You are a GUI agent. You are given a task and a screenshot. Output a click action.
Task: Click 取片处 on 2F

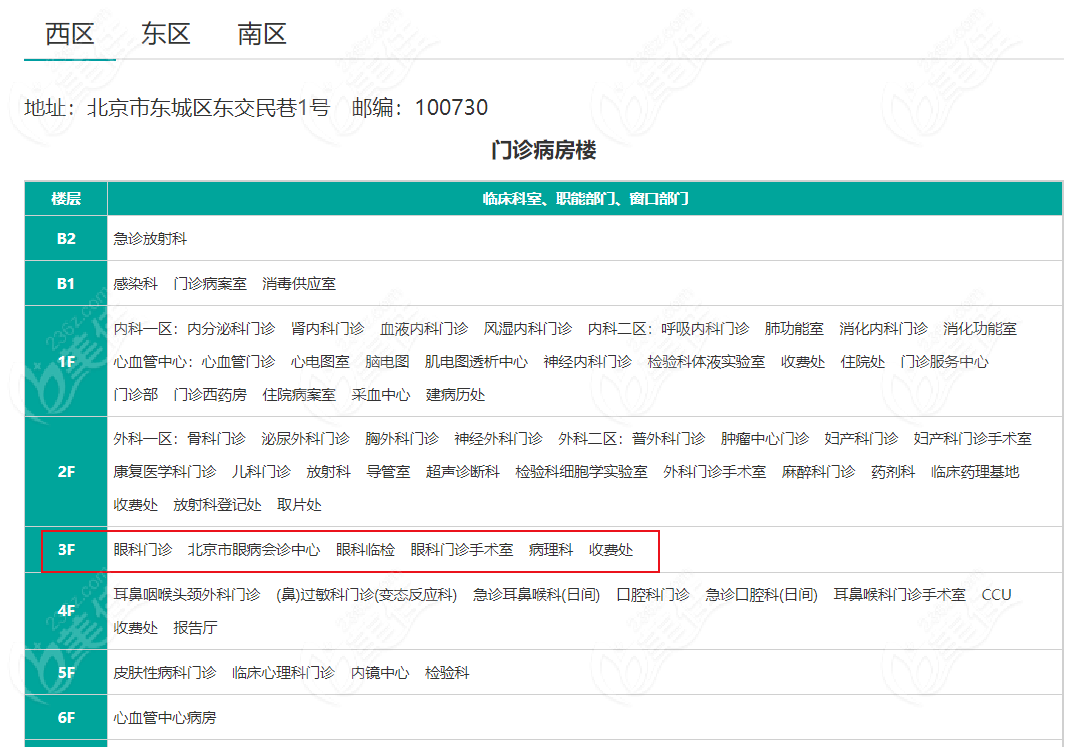(x=299, y=505)
